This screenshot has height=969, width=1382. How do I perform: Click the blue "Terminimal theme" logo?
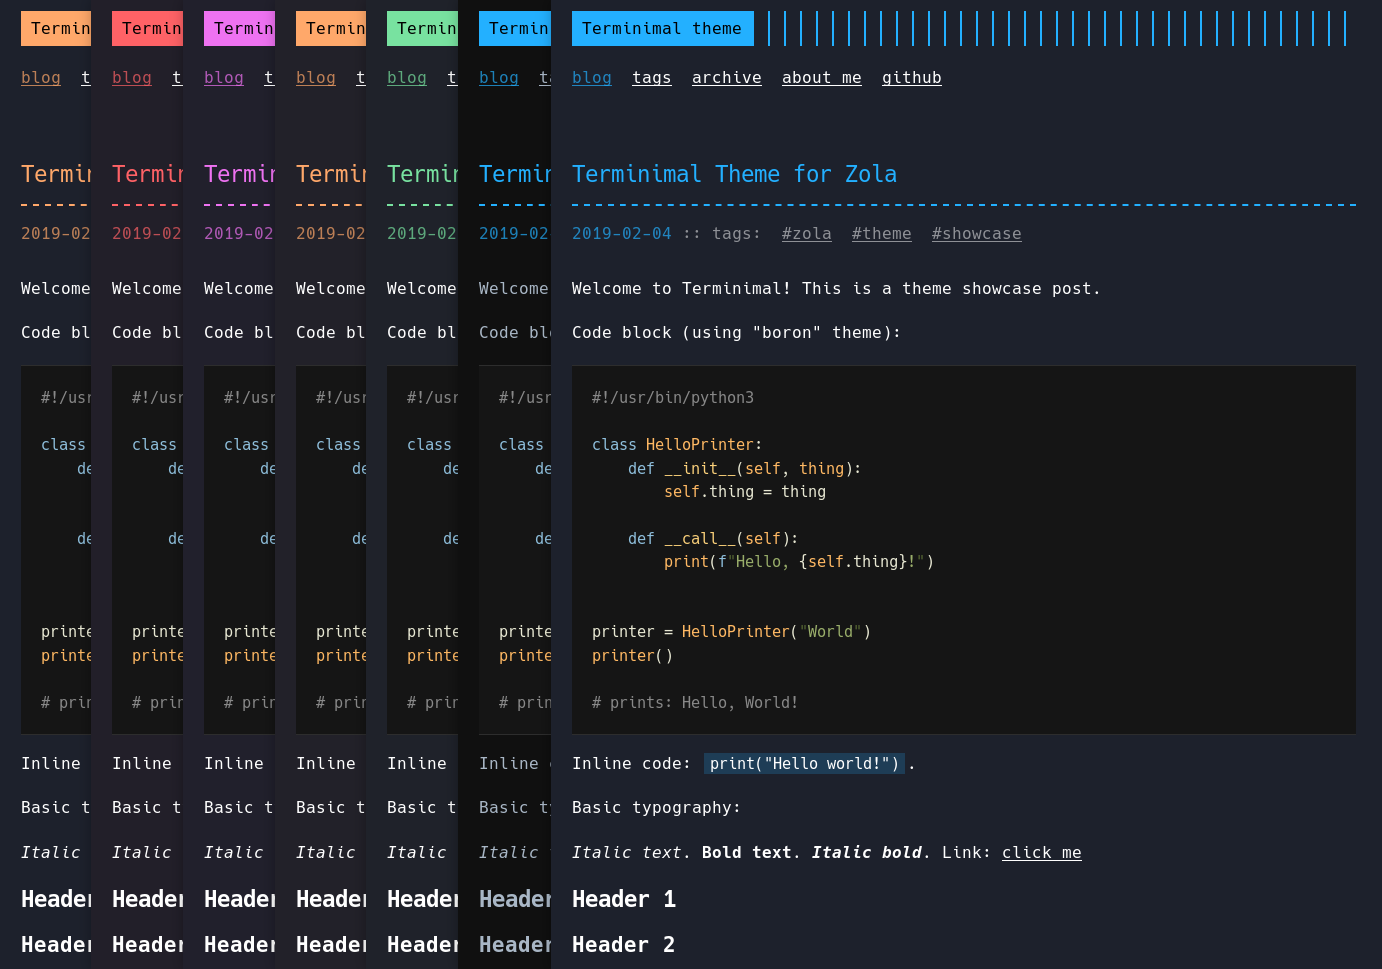tap(662, 28)
